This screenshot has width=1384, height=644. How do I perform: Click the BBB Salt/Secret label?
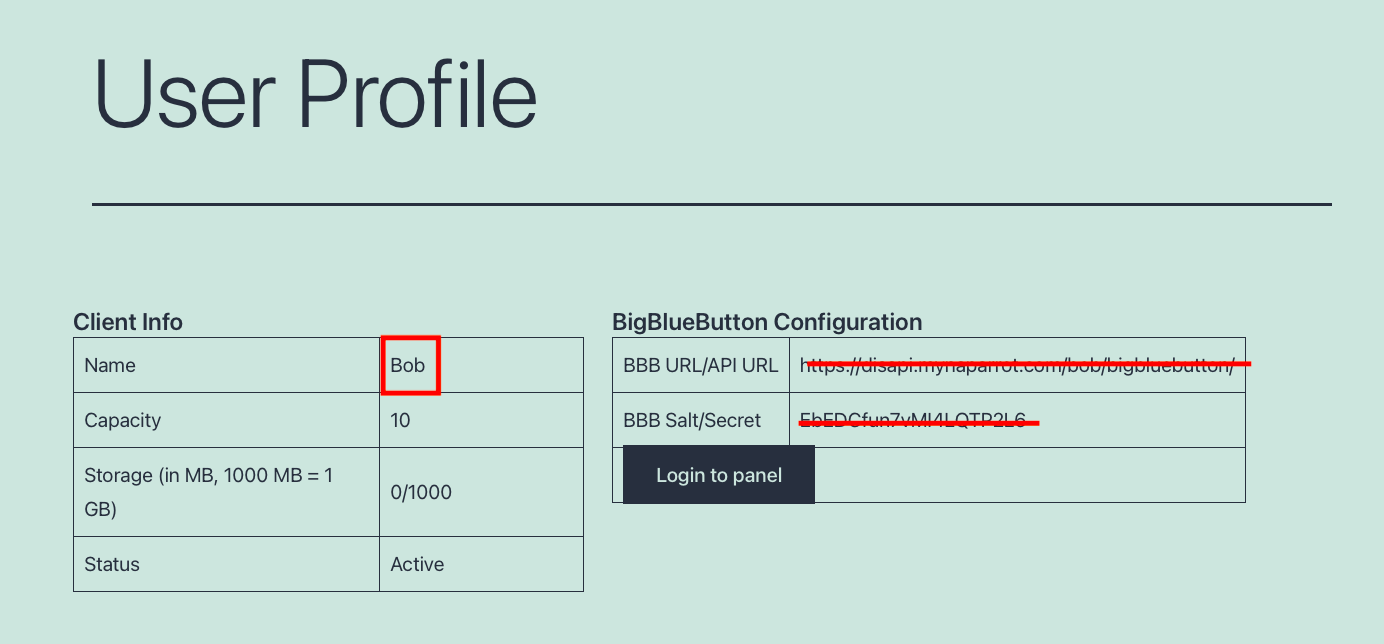692,420
